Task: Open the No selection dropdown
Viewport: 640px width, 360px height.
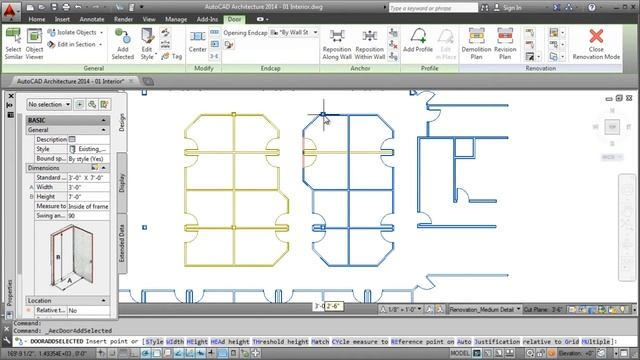Action: point(49,104)
